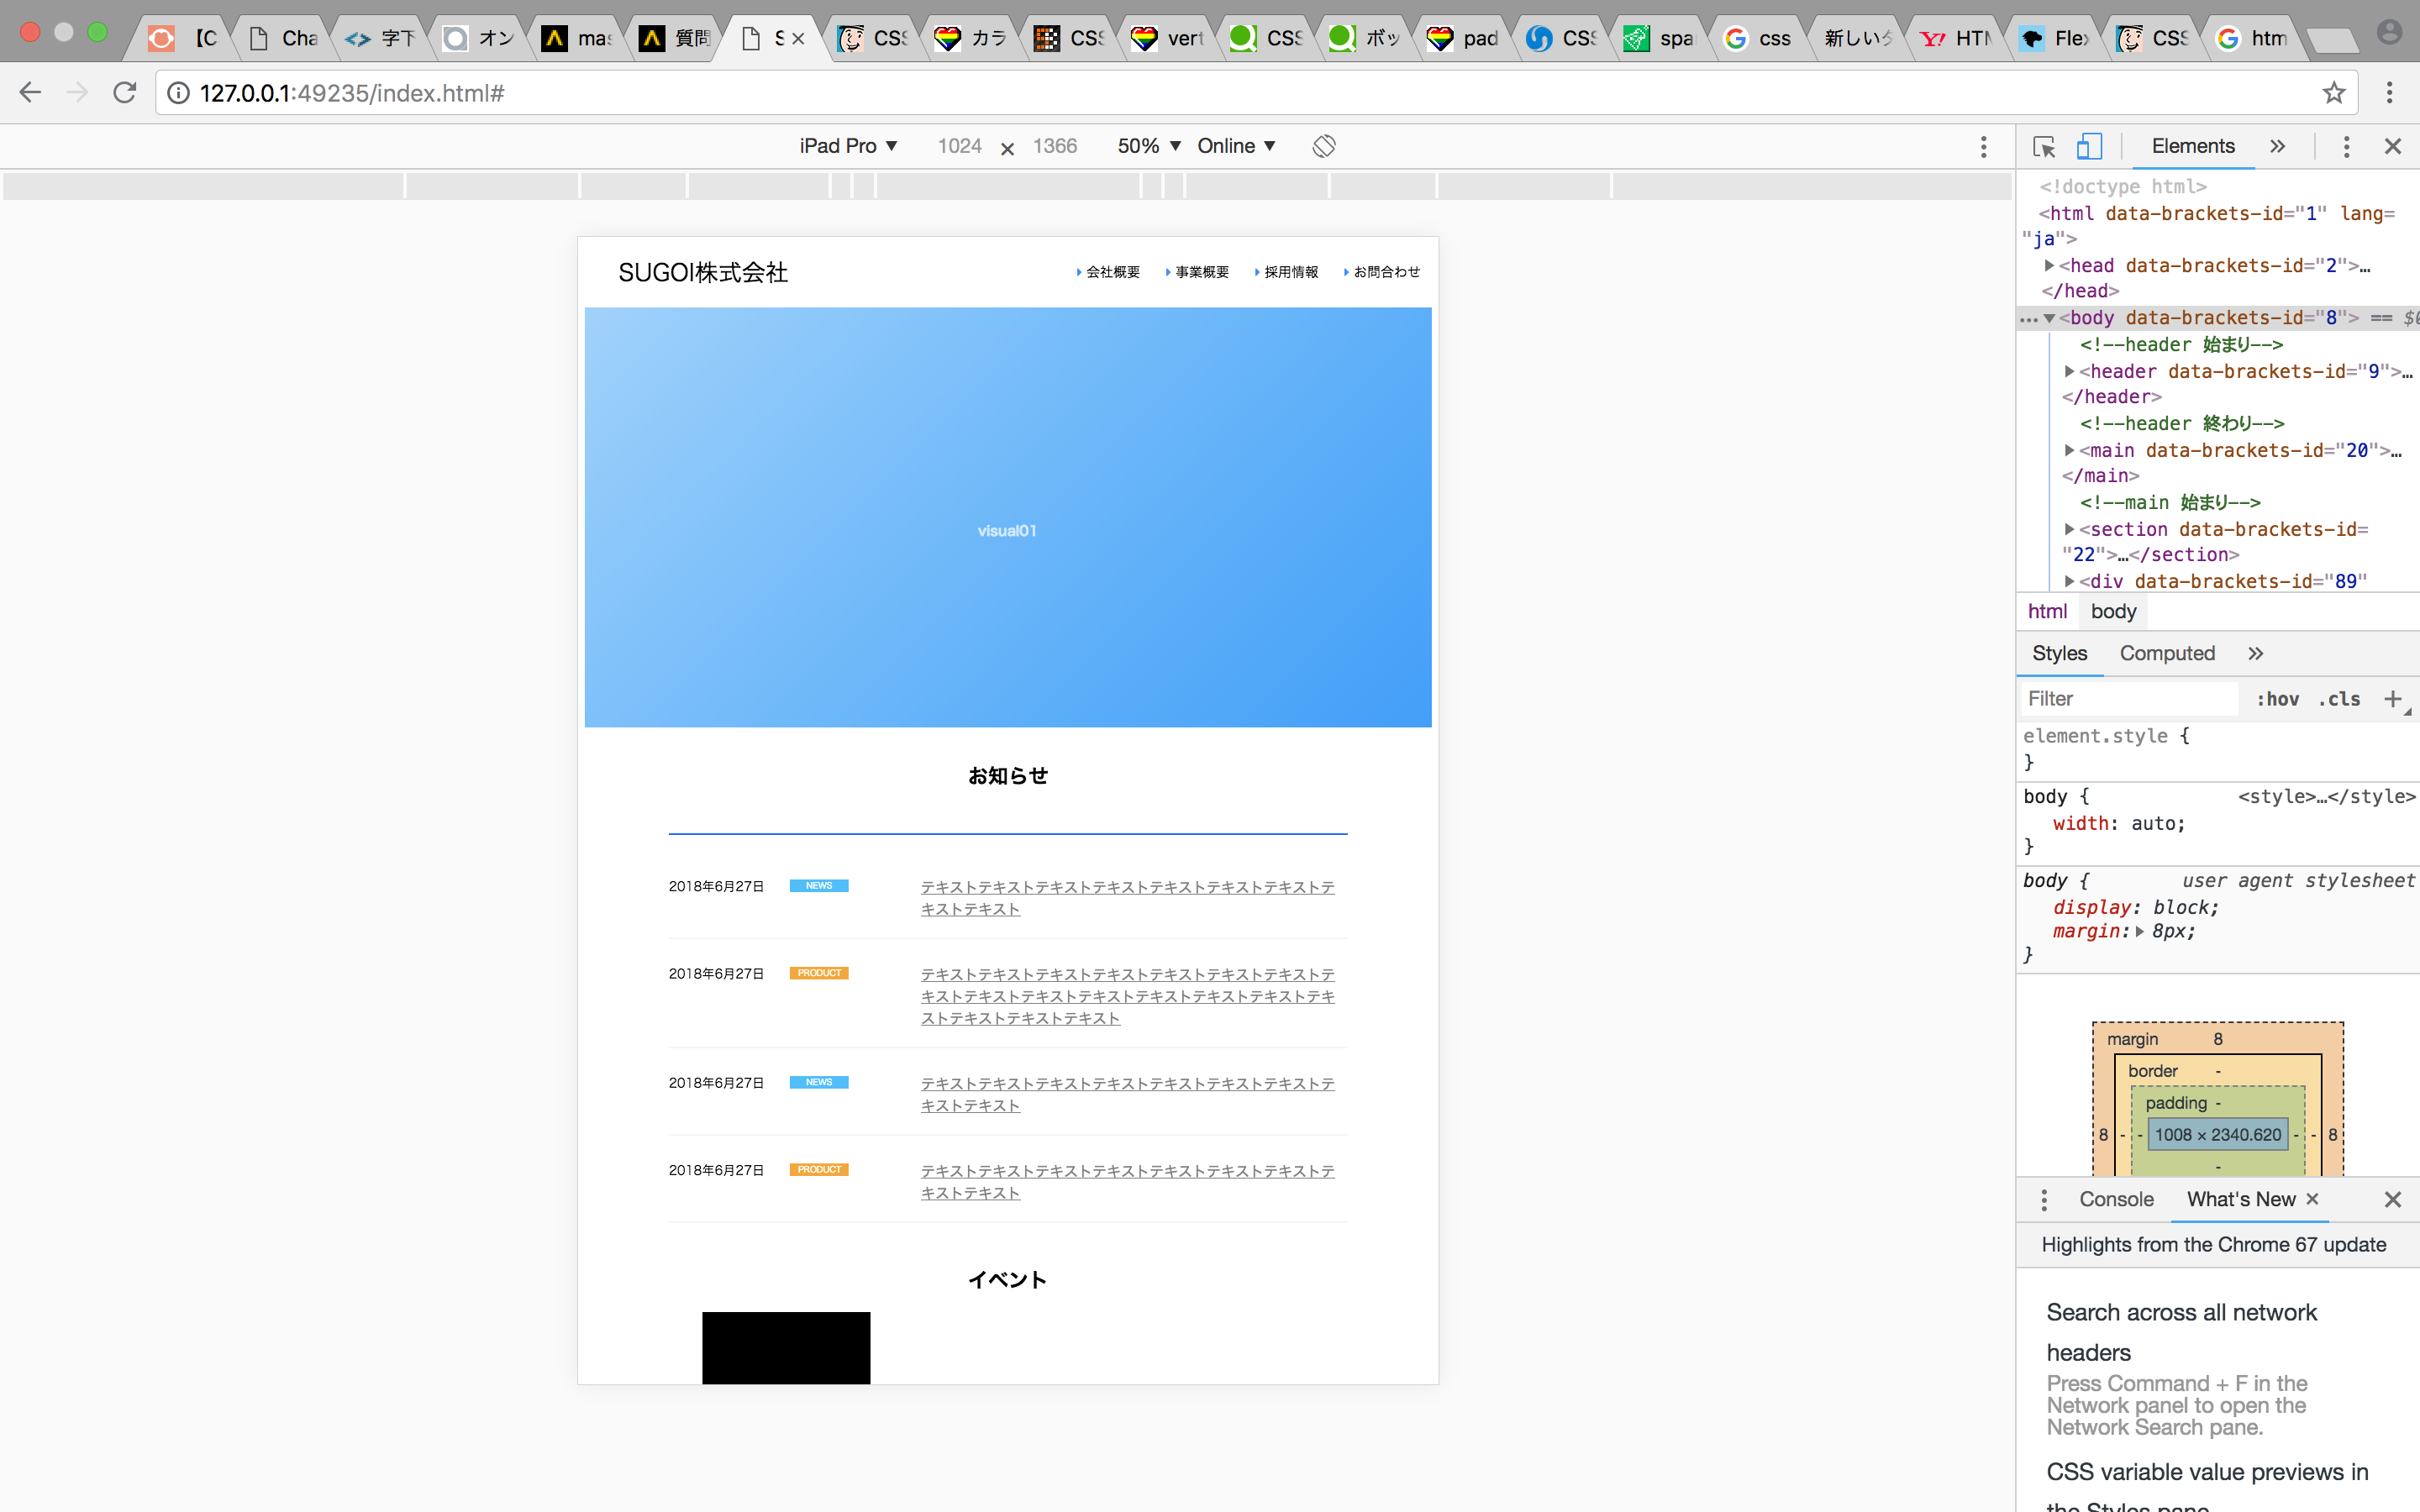Click the new style rule plus icon
2420x1512 pixels.
[x=2392, y=699]
